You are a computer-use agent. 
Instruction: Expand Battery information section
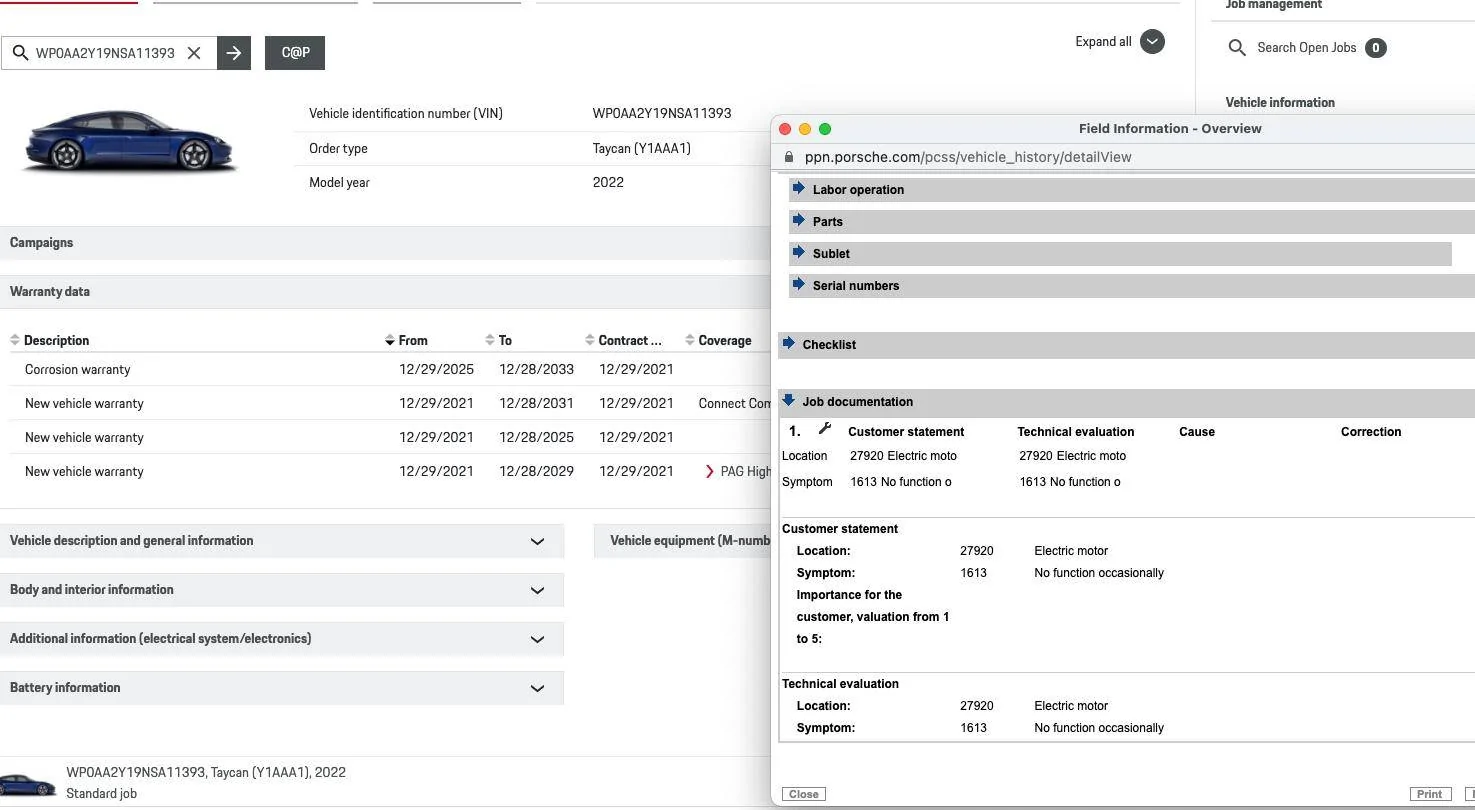pos(282,688)
